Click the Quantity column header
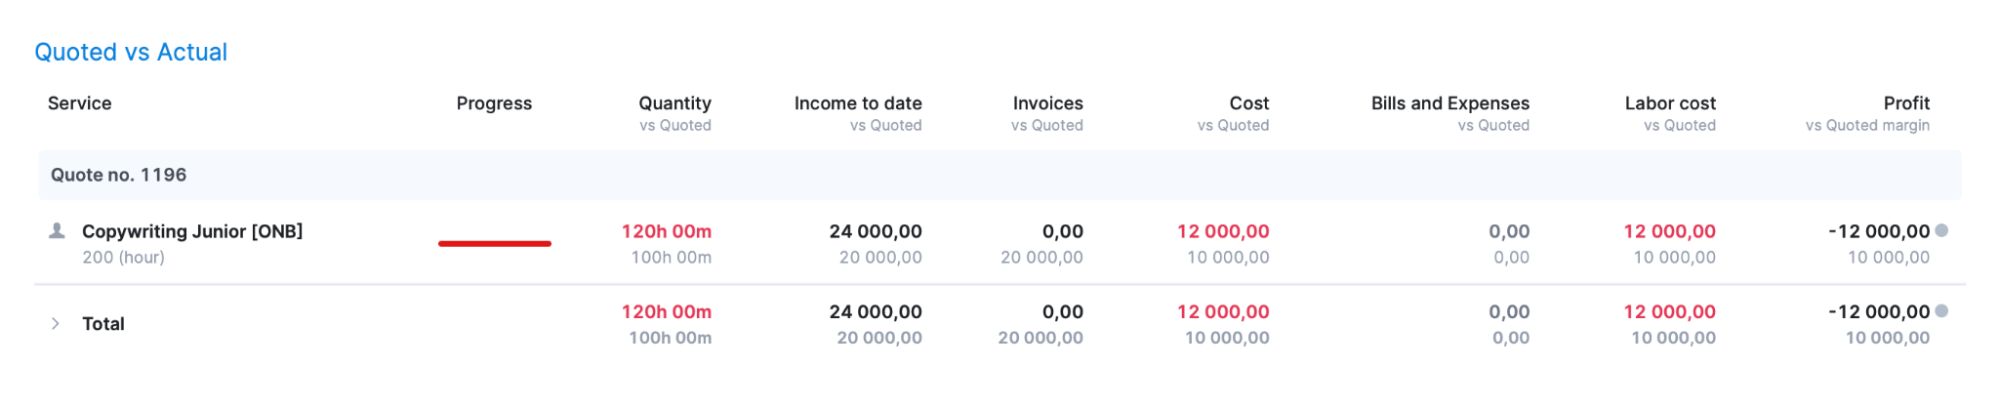Image resolution: width=1999 pixels, height=397 pixels. (675, 103)
